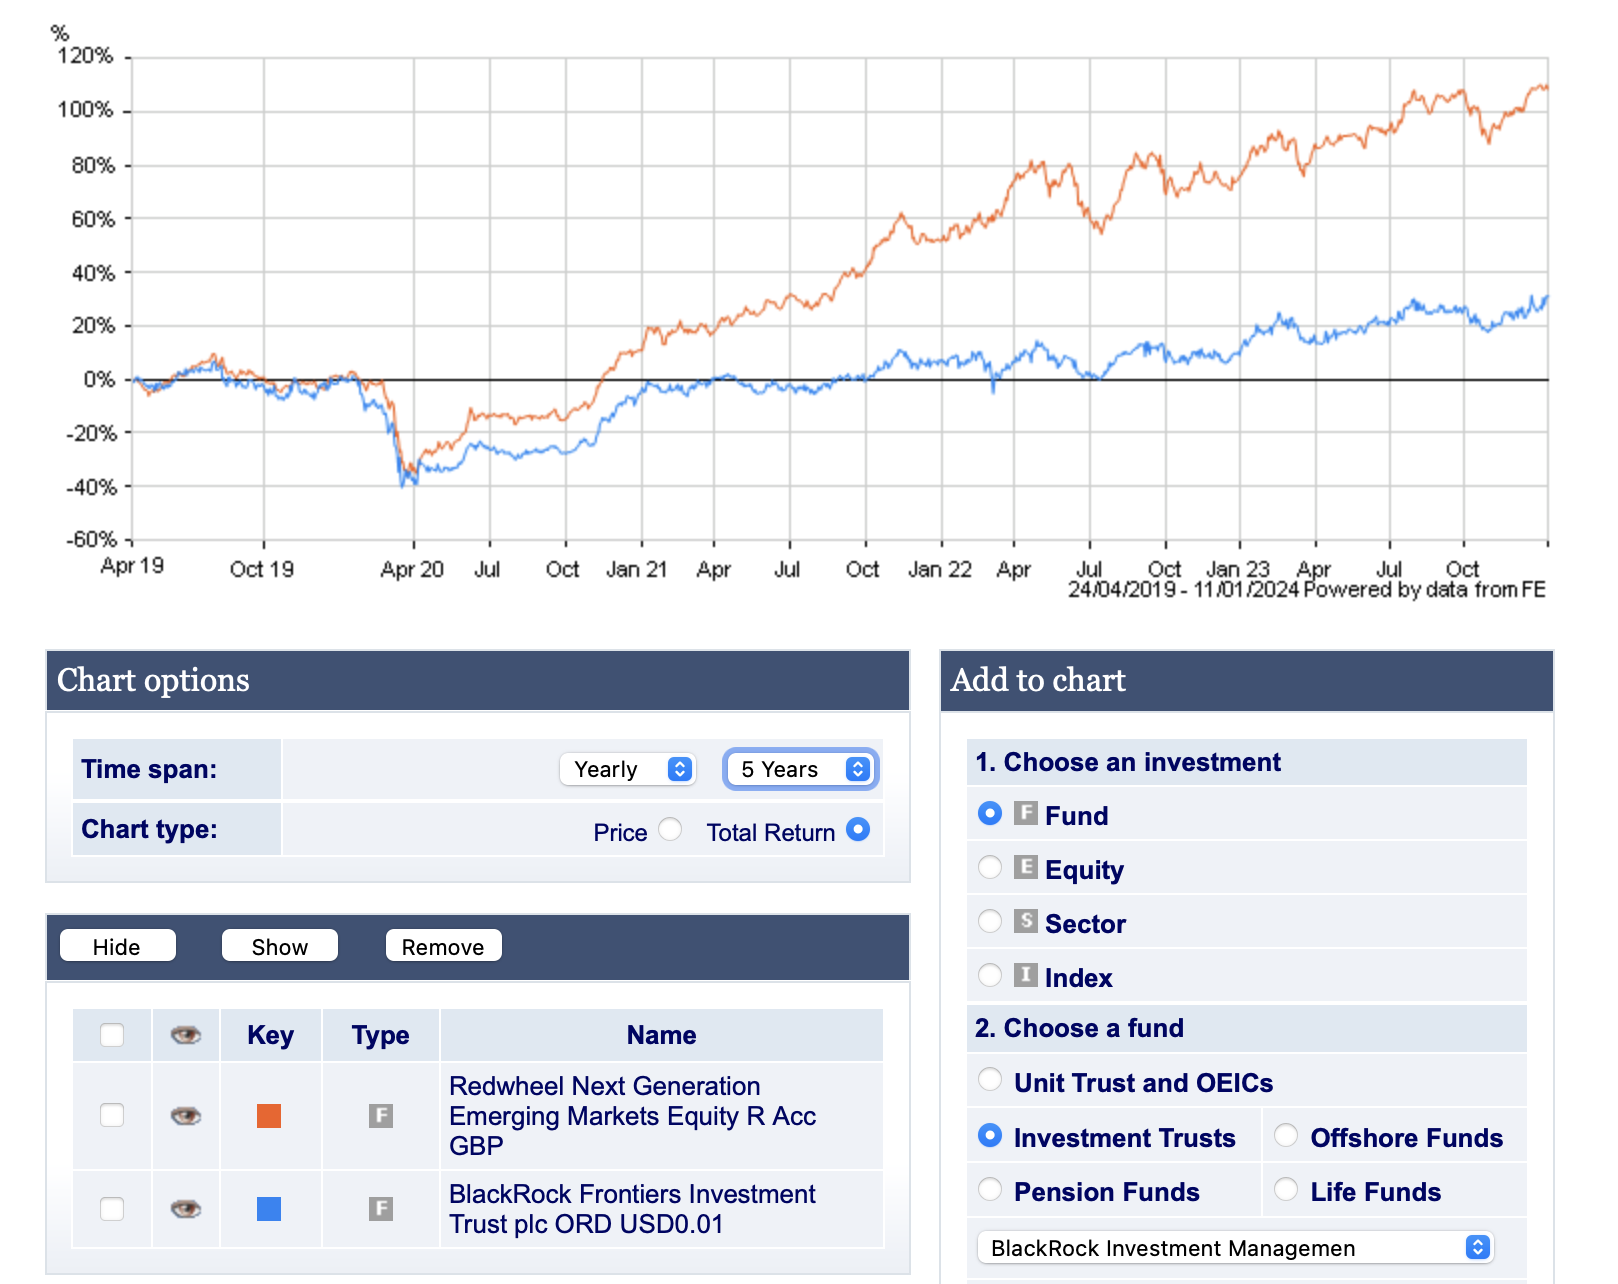Click the S icon next to Sector option
The width and height of the screenshot is (1618, 1284).
click(1026, 921)
